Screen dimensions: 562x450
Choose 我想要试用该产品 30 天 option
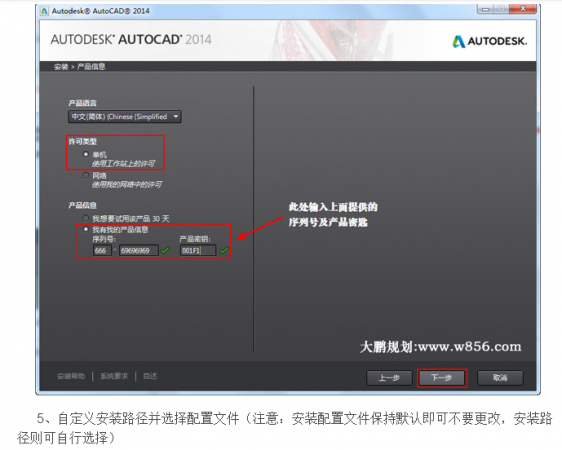pyautogui.click(x=86, y=218)
